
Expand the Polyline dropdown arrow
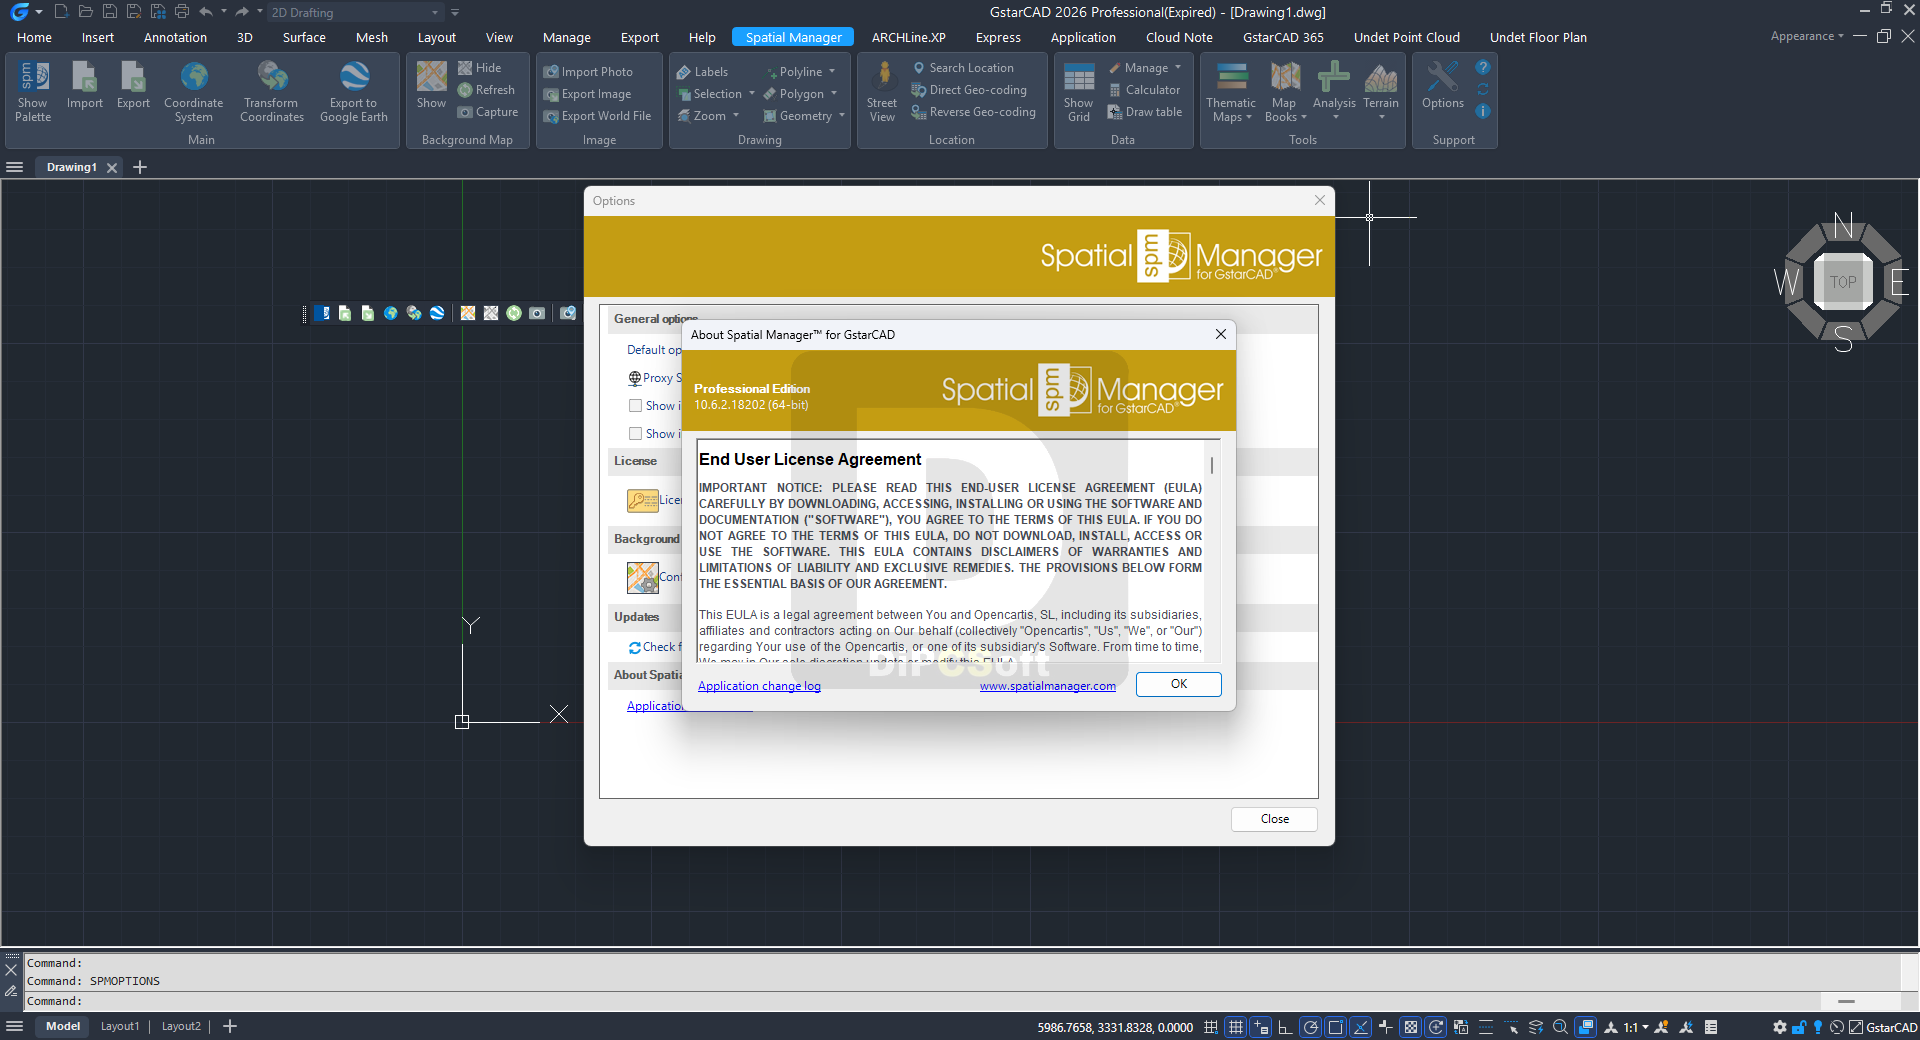click(832, 72)
